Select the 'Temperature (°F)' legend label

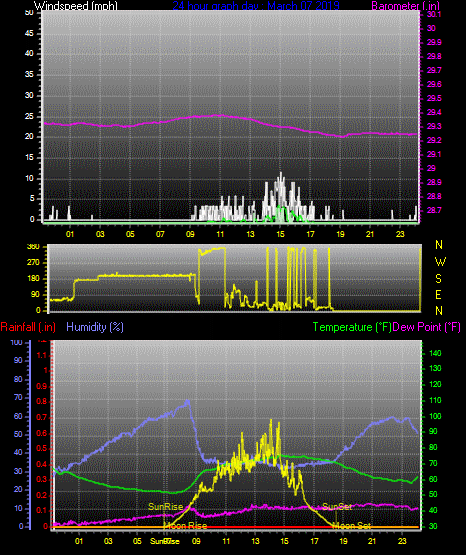coord(352,327)
